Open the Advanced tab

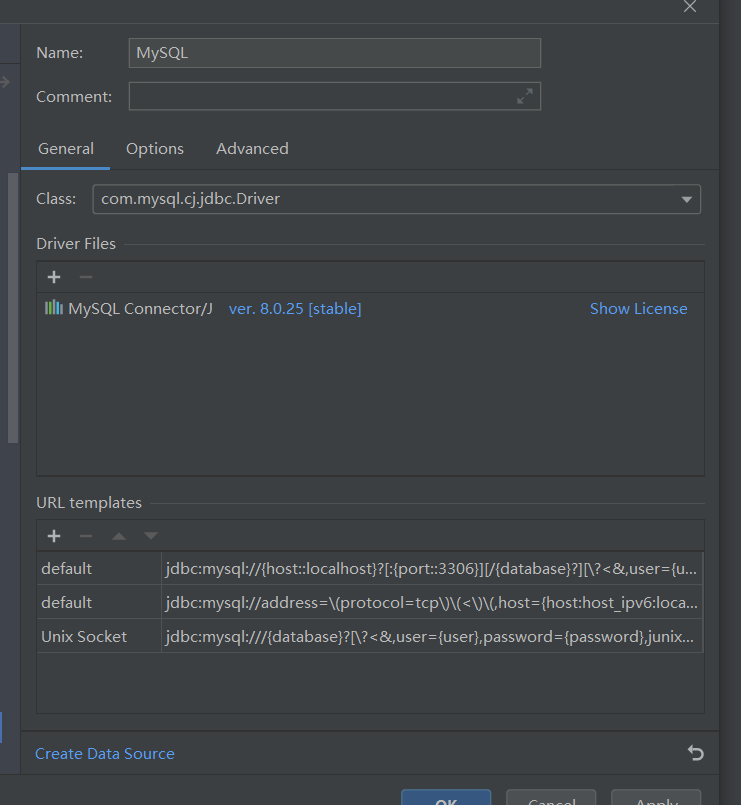click(x=251, y=148)
